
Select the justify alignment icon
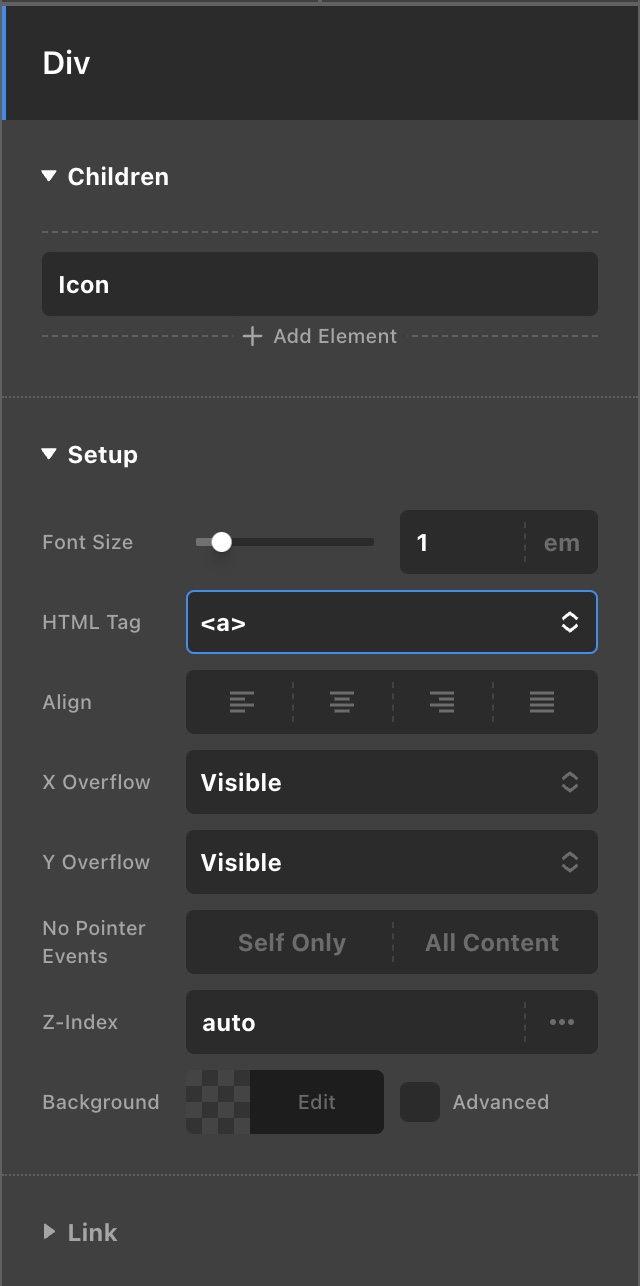pos(542,702)
